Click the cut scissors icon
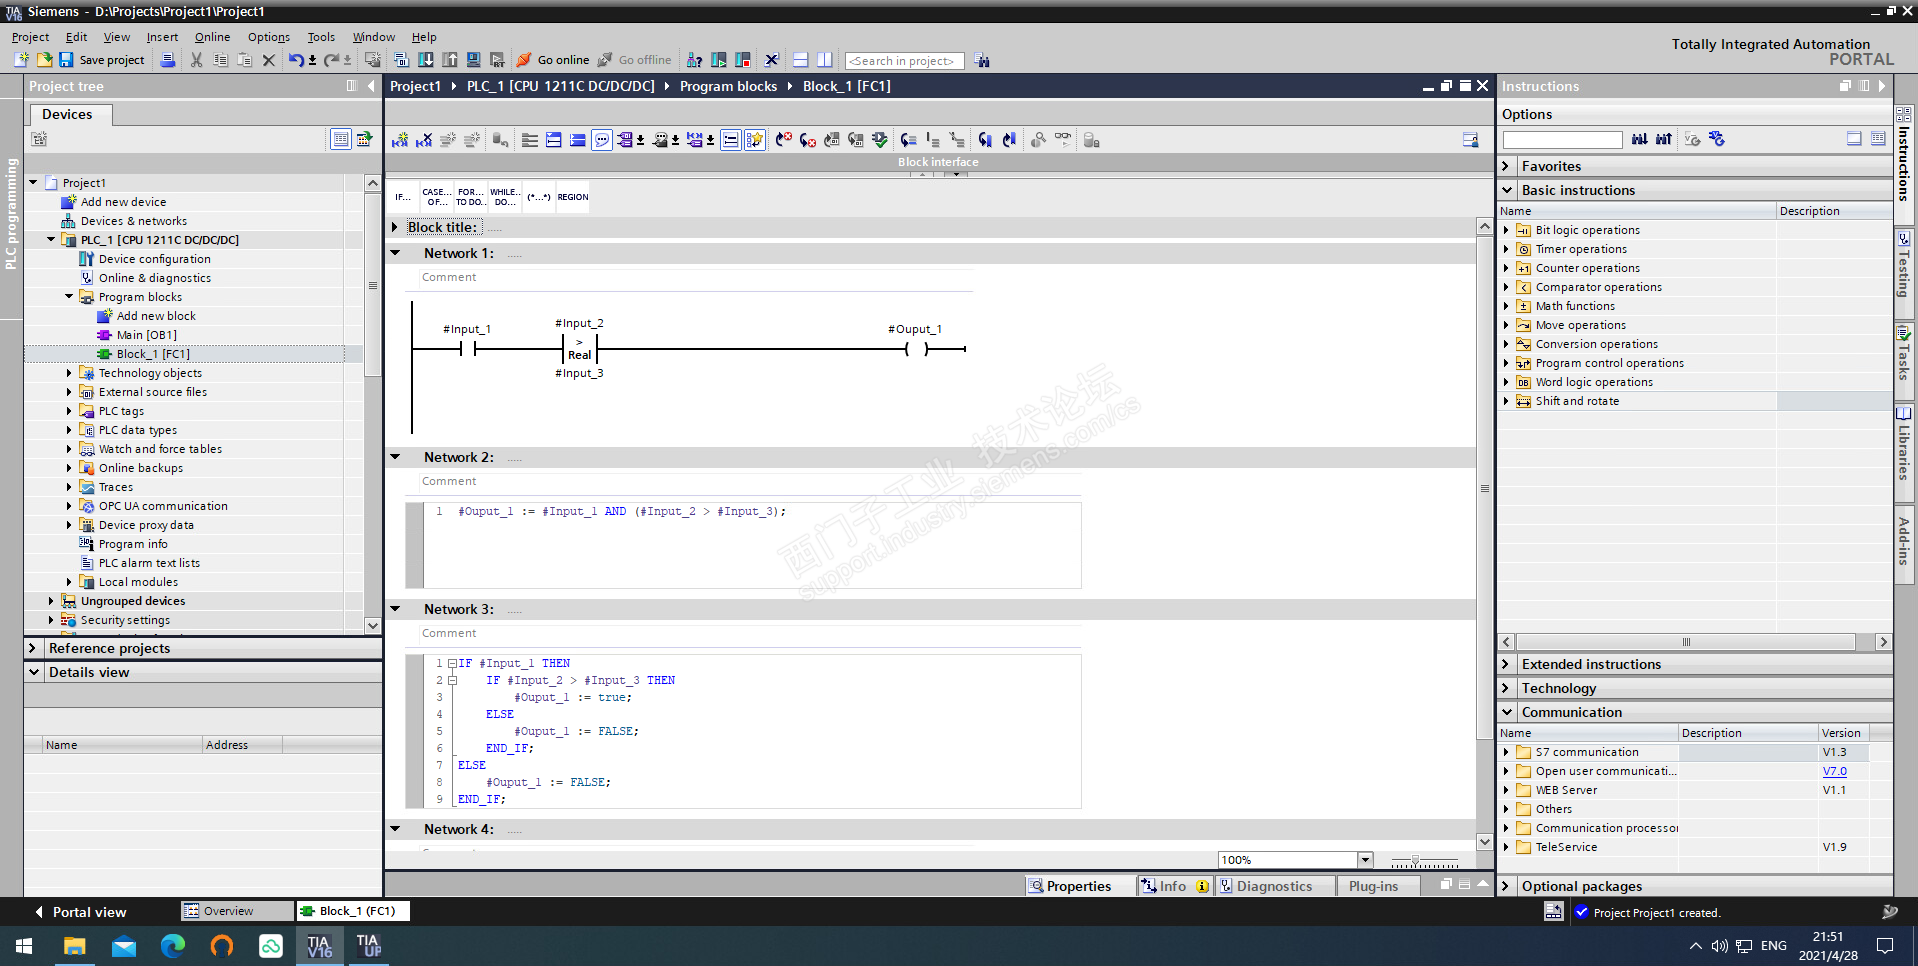The height and width of the screenshot is (966, 1918). pos(196,60)
